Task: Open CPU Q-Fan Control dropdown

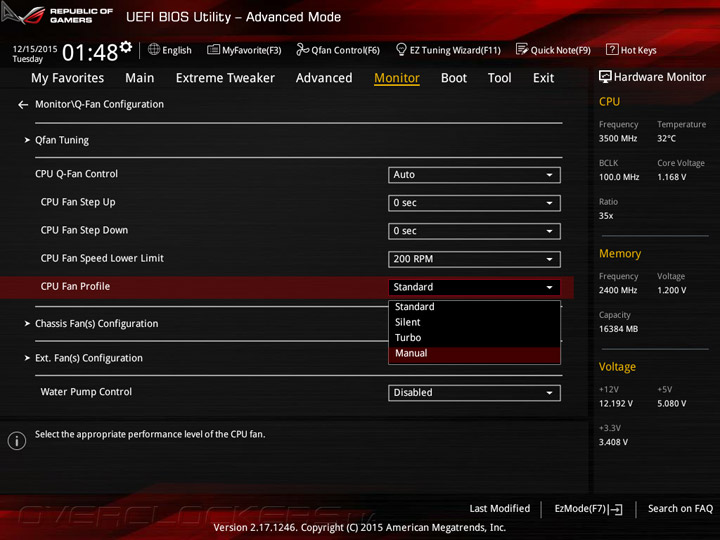Action: (474, 175)
